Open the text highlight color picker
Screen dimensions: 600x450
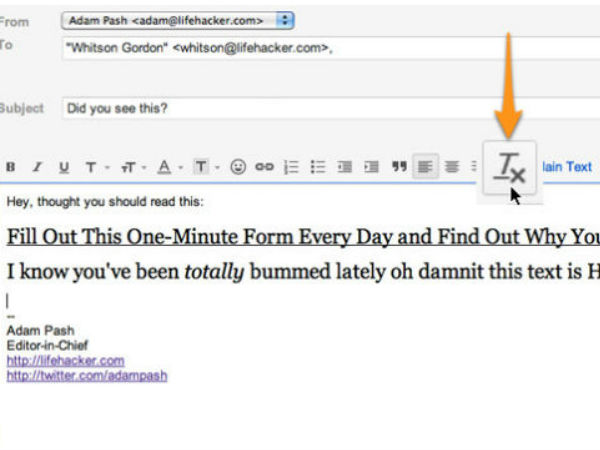click(x=204, y=168)
